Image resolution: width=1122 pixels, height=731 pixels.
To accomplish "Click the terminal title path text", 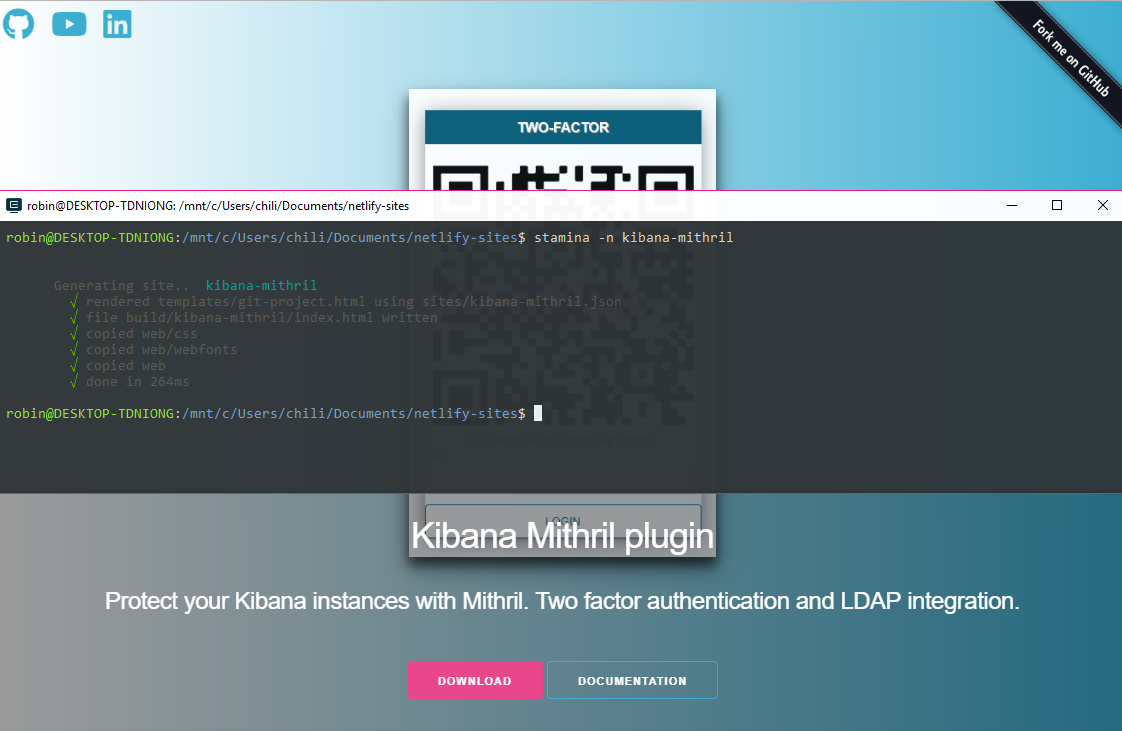I will (218, 206).
